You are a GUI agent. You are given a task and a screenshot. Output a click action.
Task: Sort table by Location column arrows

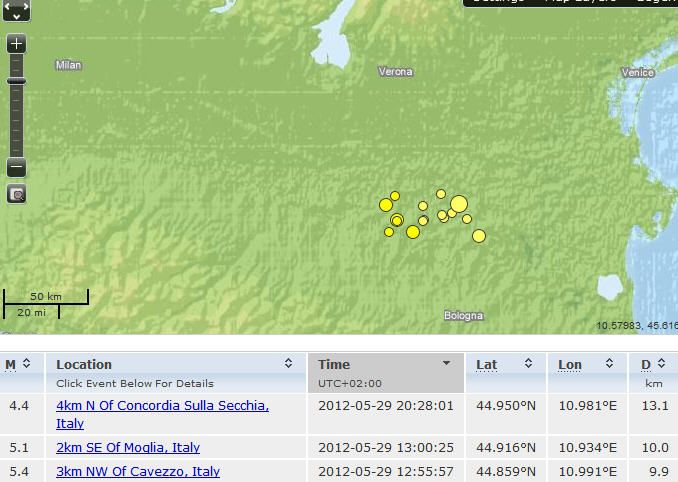[x=288, y=363]
